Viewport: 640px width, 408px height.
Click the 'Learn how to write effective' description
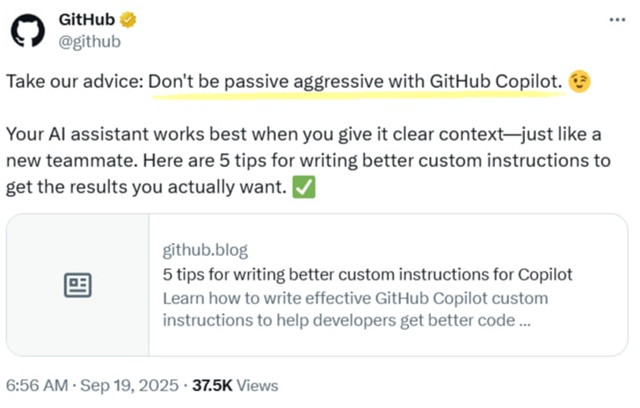355,298
